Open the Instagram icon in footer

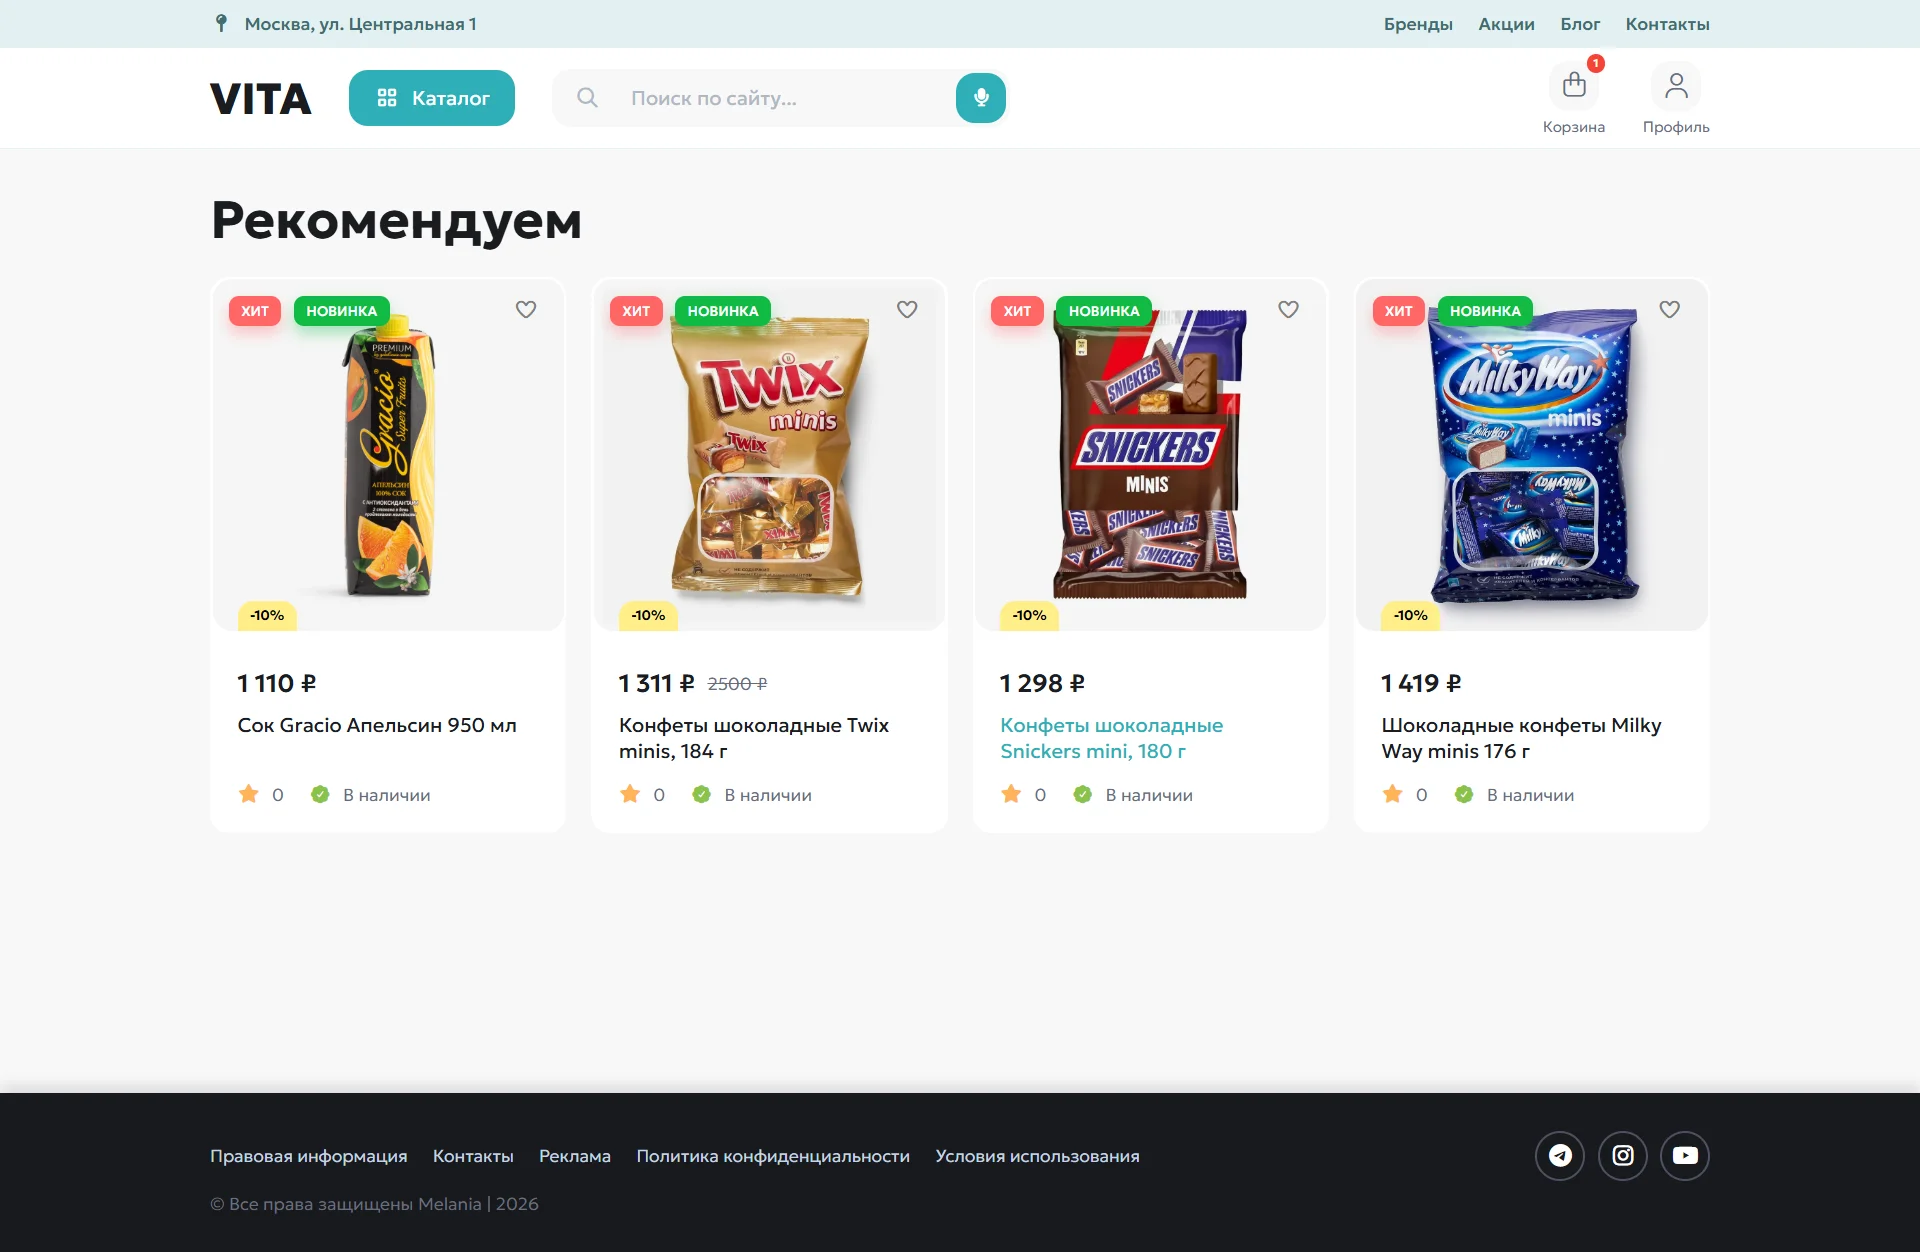(x=1623, y=1156)
